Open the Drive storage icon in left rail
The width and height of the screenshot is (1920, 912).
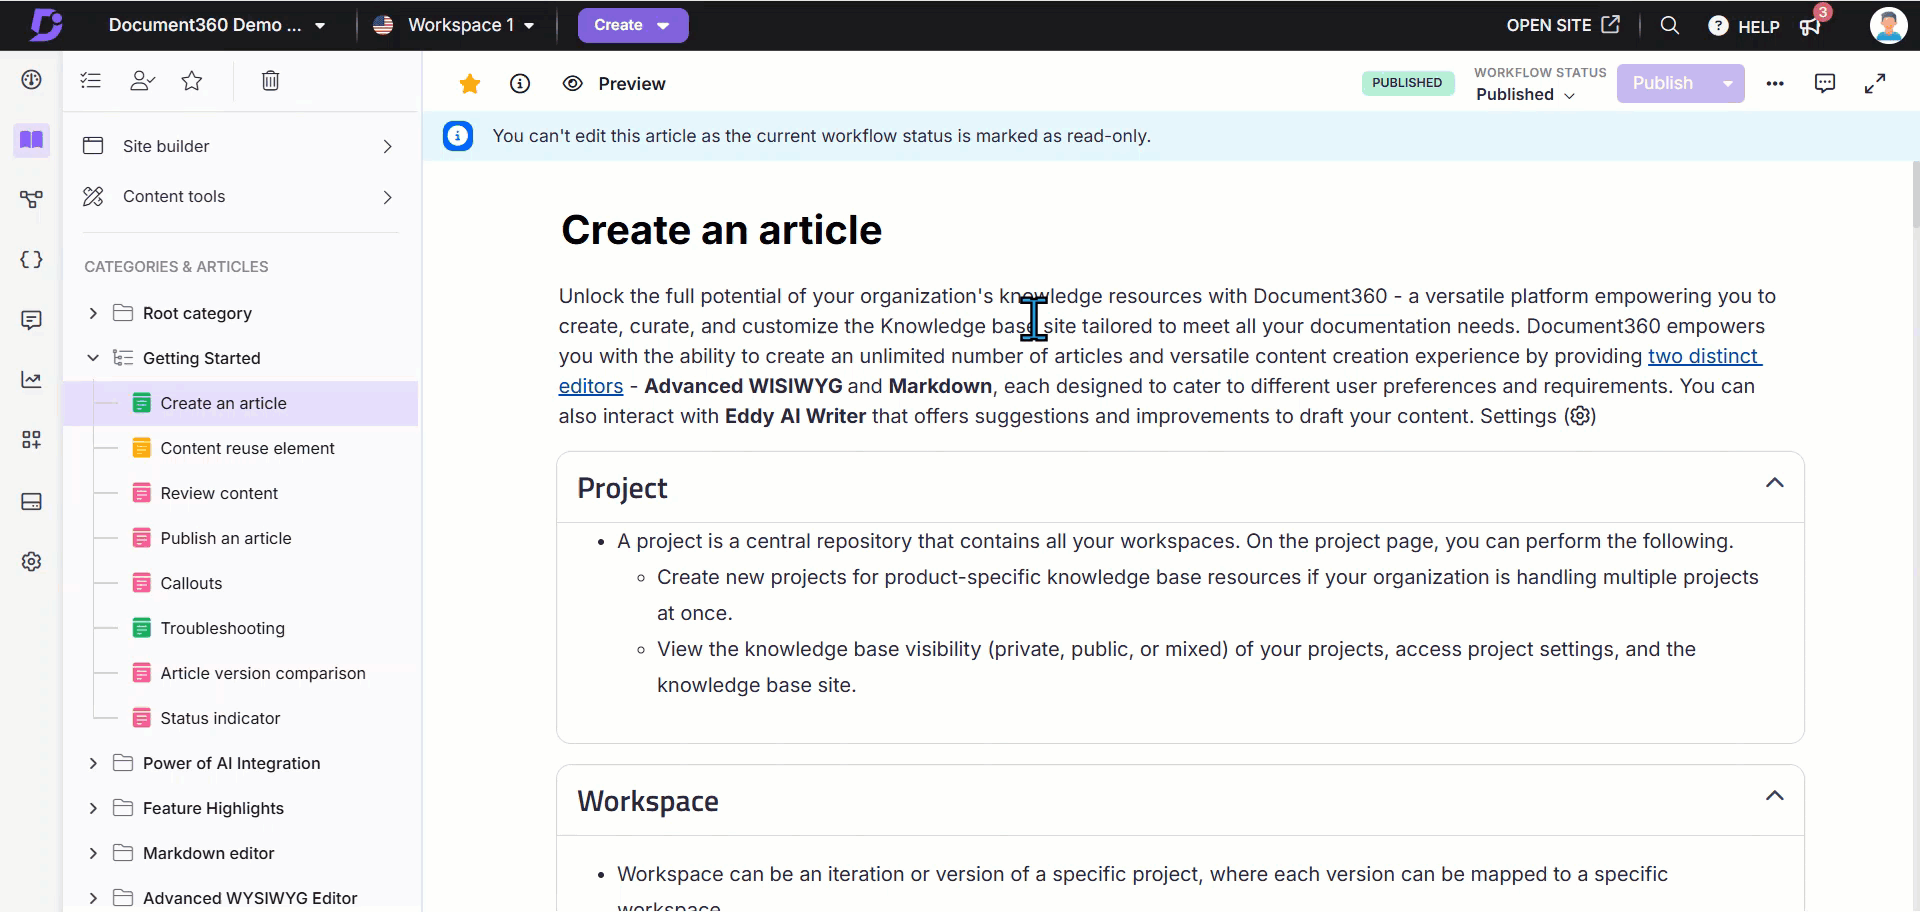(31, 501)
